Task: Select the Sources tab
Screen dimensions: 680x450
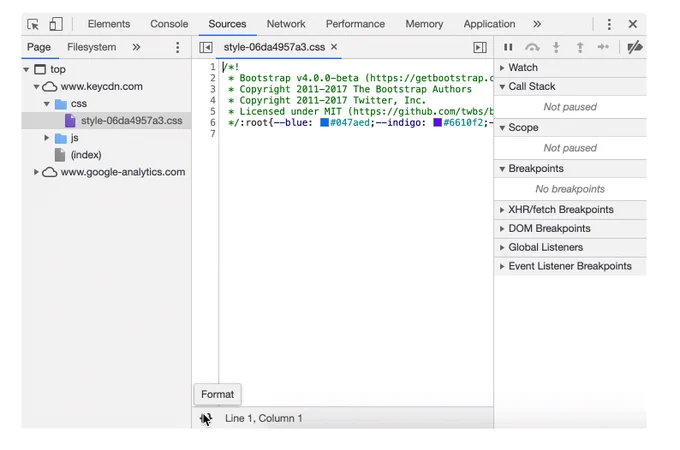Action: pyautogui.click(x=227, y=24)
